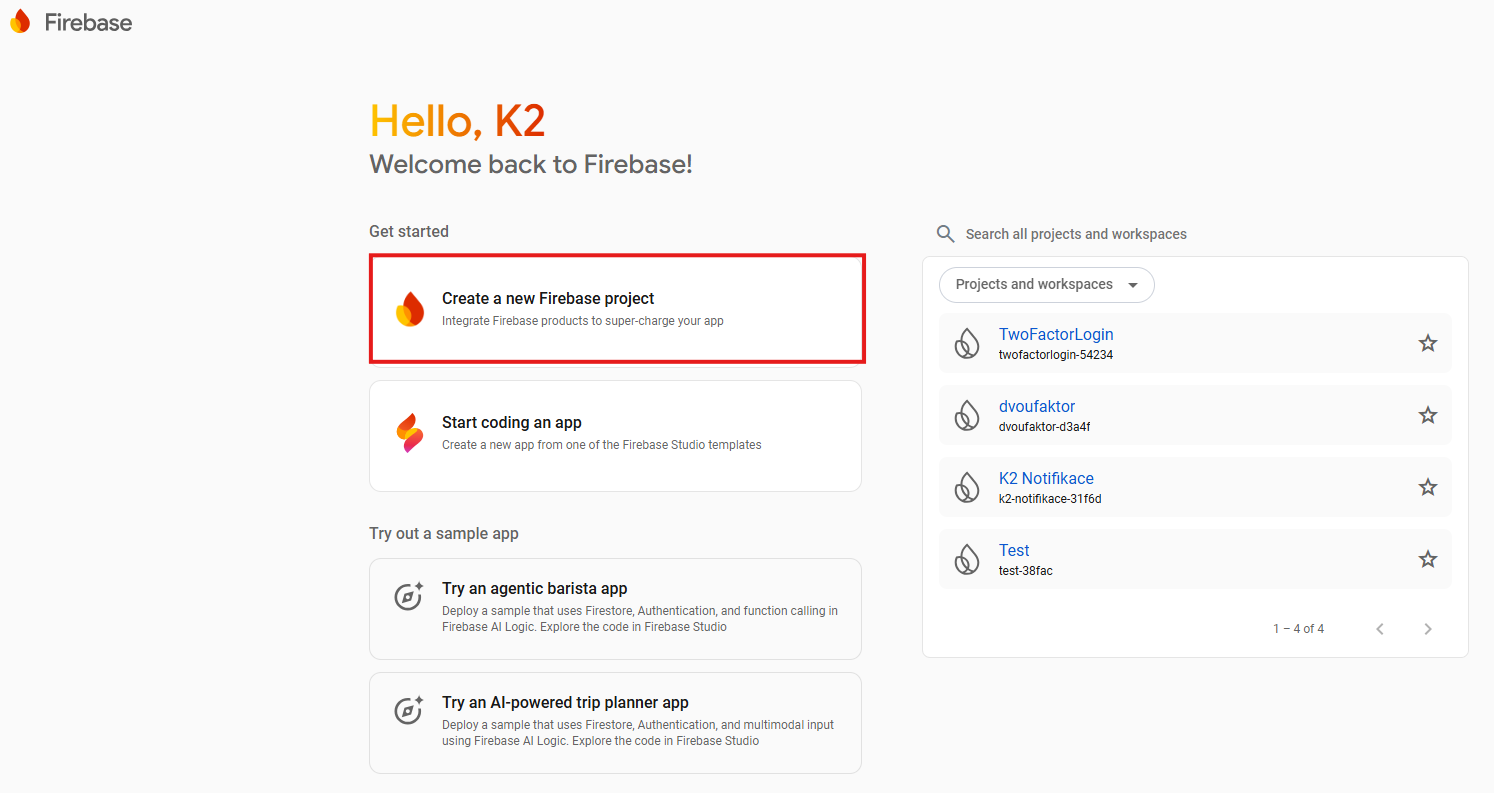Toggle favorite star for Test project
Viewport: 1494px width, 793px height.
tap(1428, 559)
